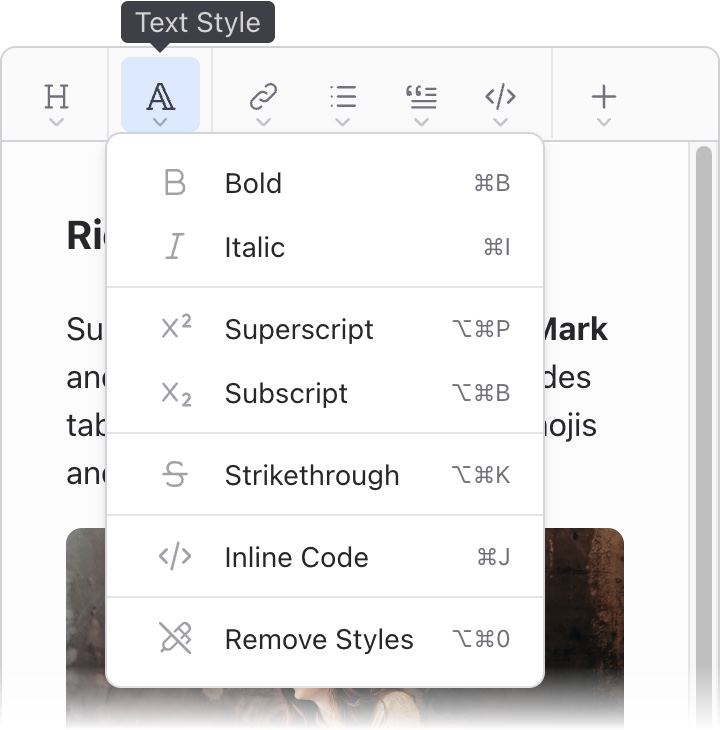Select Inline Code menu item
This screenshot has height=730, width=720.
tap(325, 557)
